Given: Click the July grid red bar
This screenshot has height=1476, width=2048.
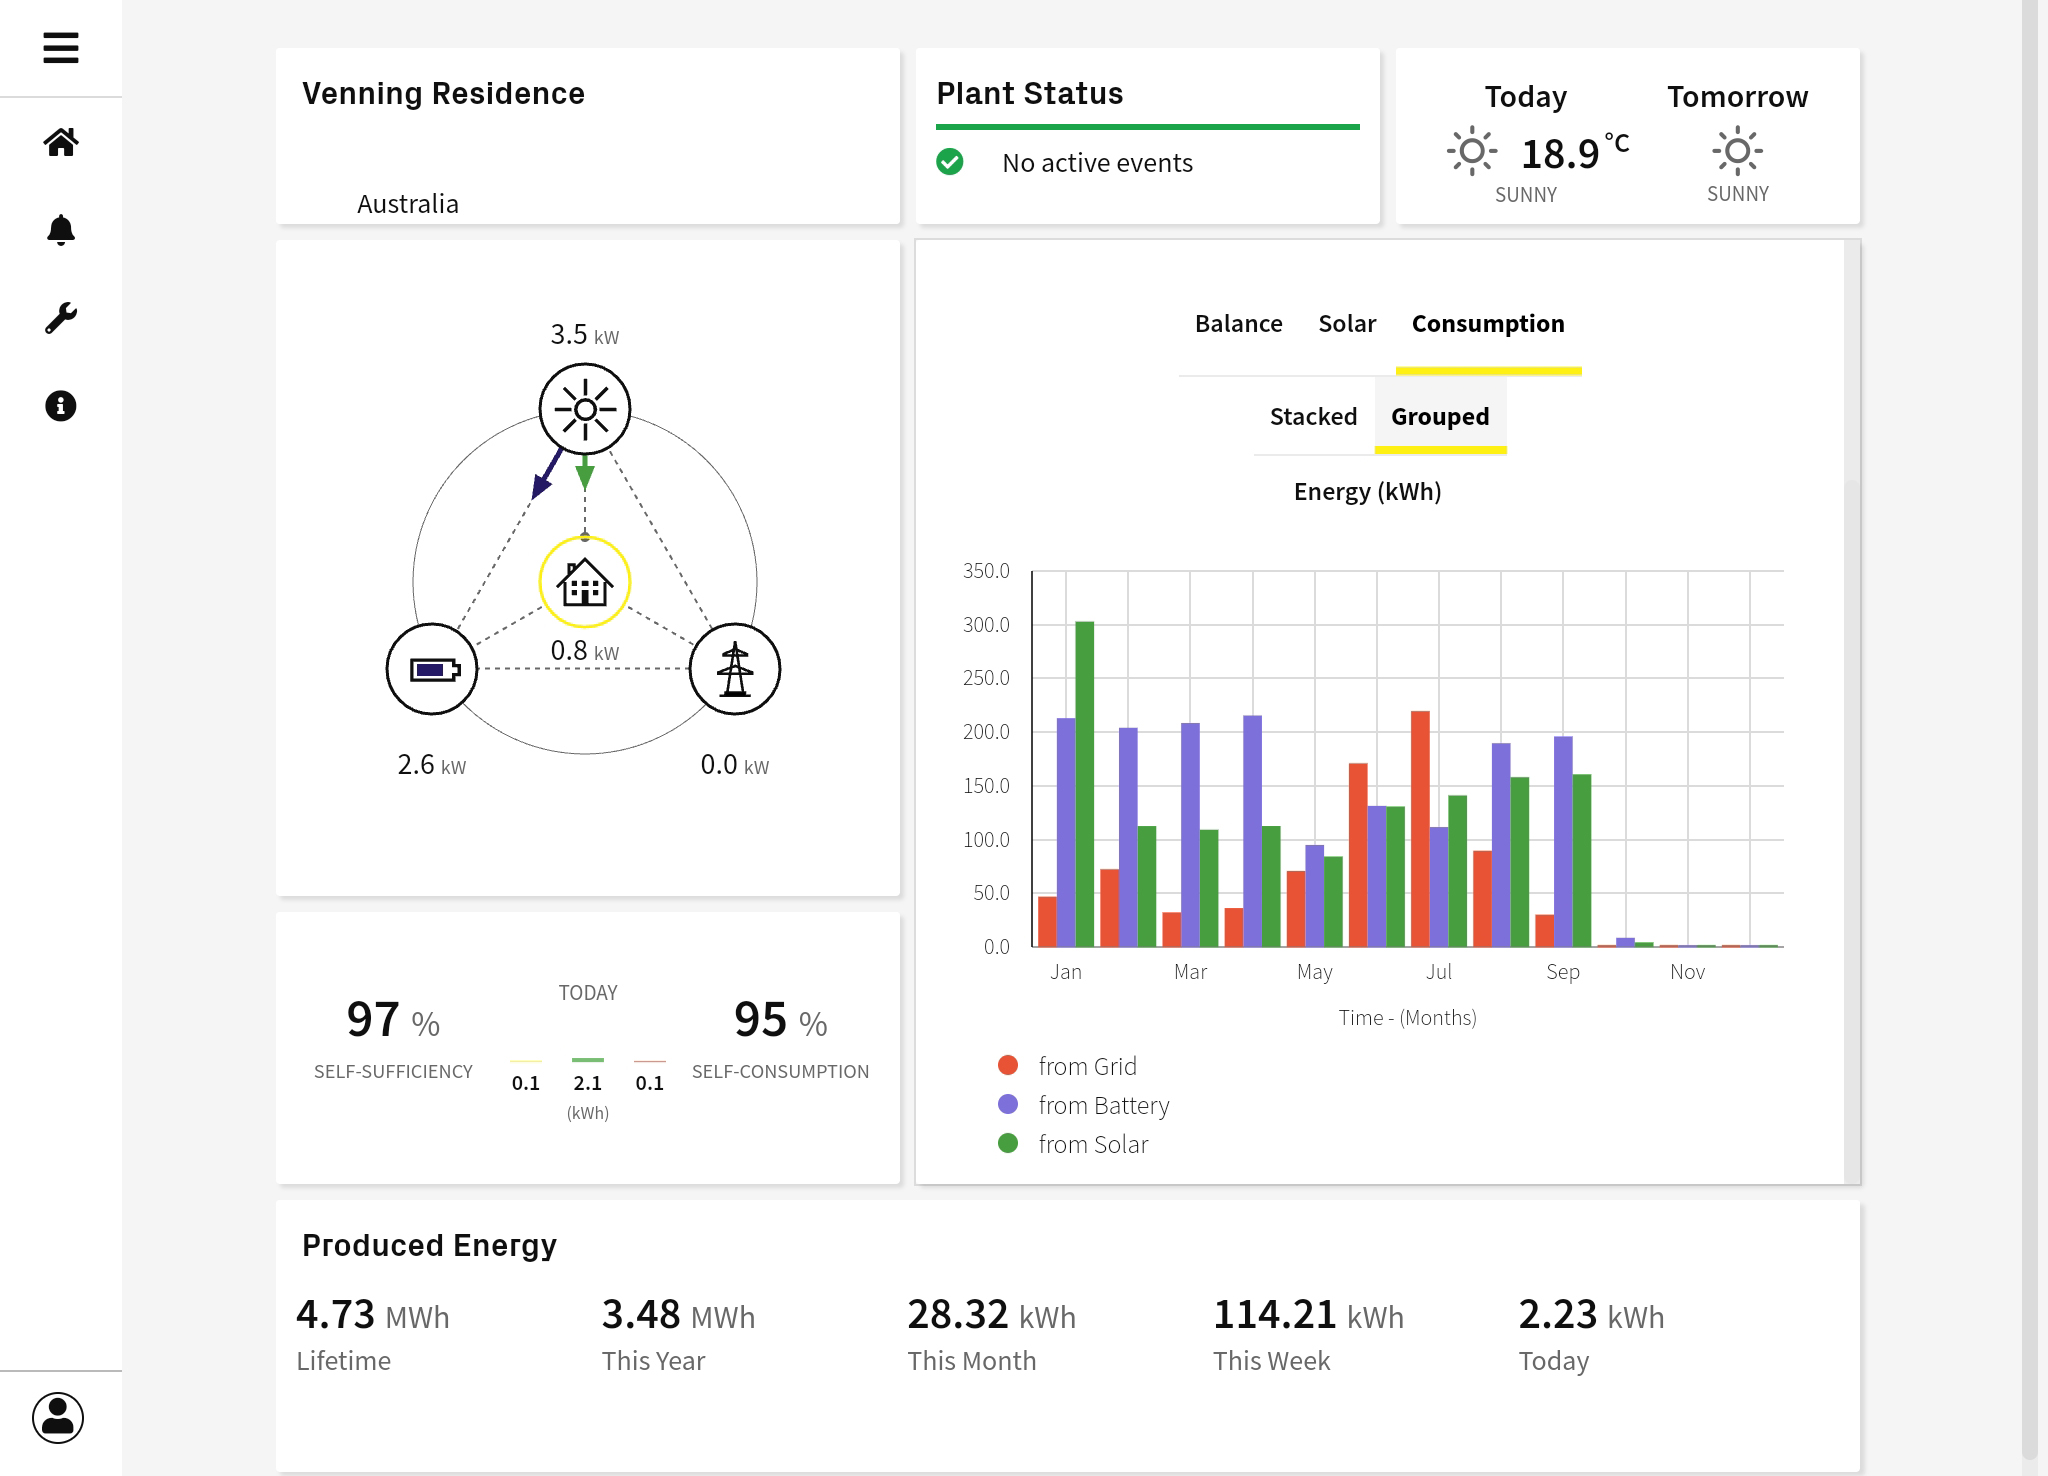Looking at the screenshot, I should [1420, 829].
